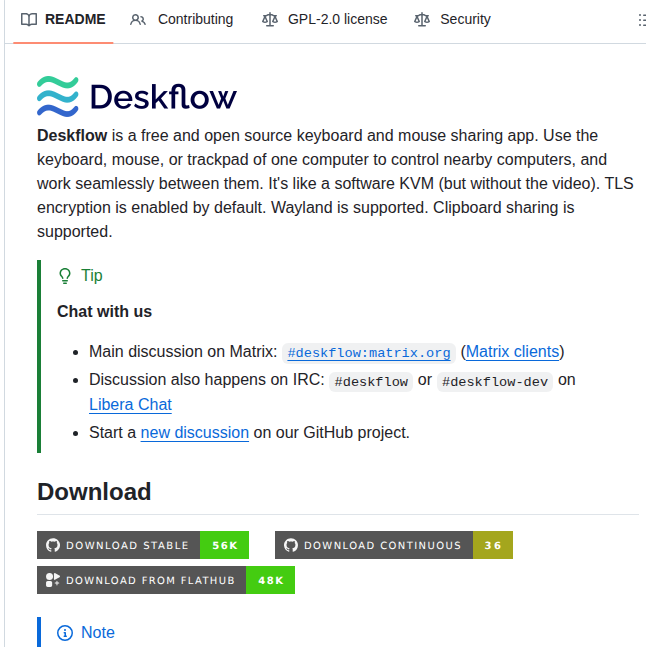Click the 48K count on Flathub badge
The height and width of the screenshot is (647, 646).
pos(271,580)
